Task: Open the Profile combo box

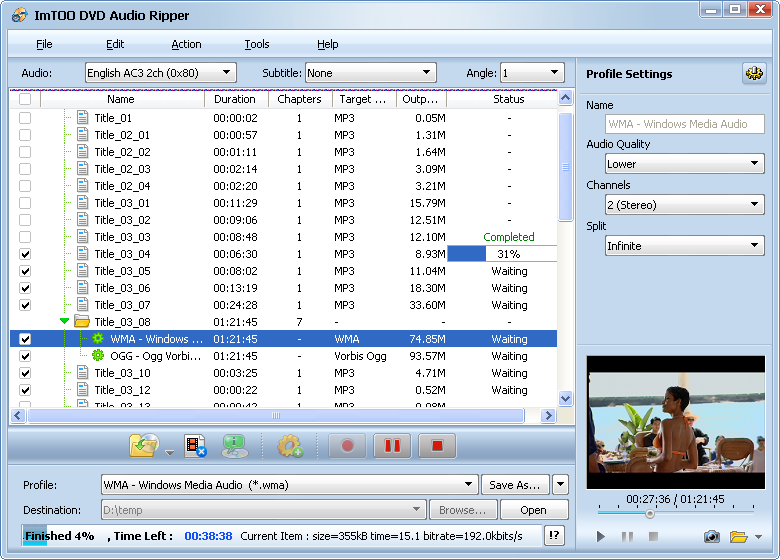Action: (290, 484)
